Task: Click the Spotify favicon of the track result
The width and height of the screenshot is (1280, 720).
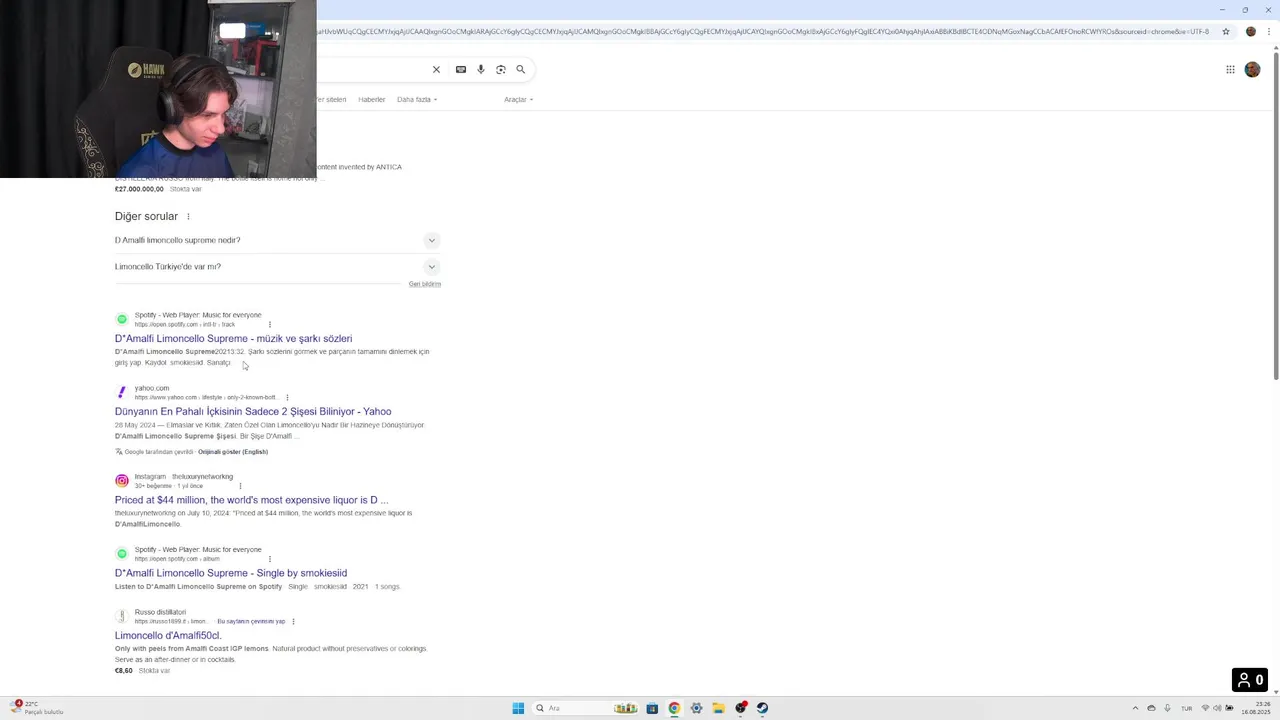Action: click(122, 319)
